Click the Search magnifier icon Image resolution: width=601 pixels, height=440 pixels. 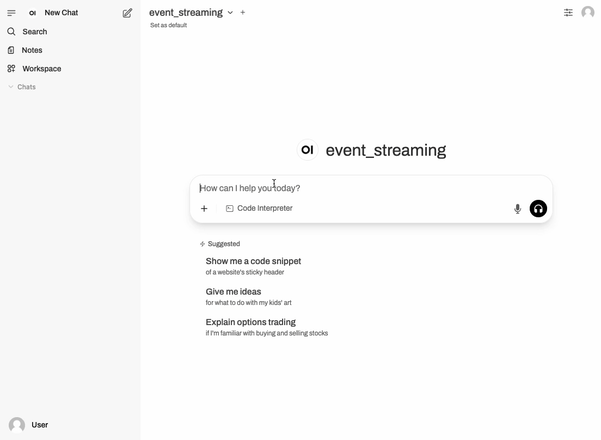coord(12,32)
